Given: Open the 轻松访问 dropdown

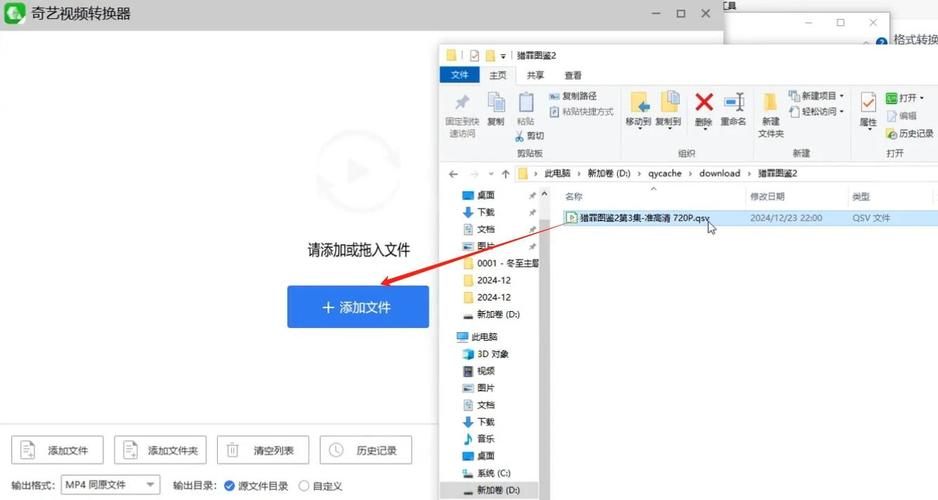Looking at the screenshot, I should click(816, 111).
